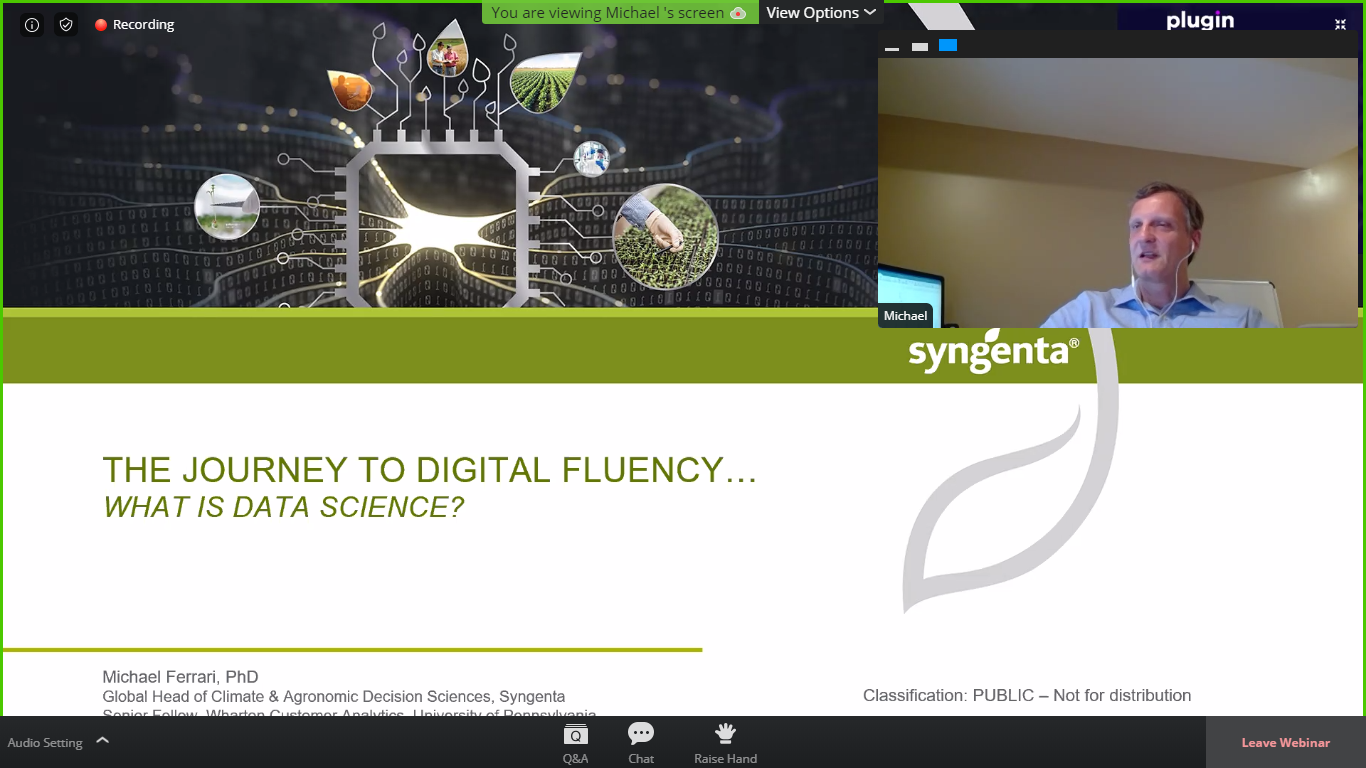Exit full screen using the arrows icon
Image resolution: width=1366 pixels, height=768 pixels.
(1340, 24)
